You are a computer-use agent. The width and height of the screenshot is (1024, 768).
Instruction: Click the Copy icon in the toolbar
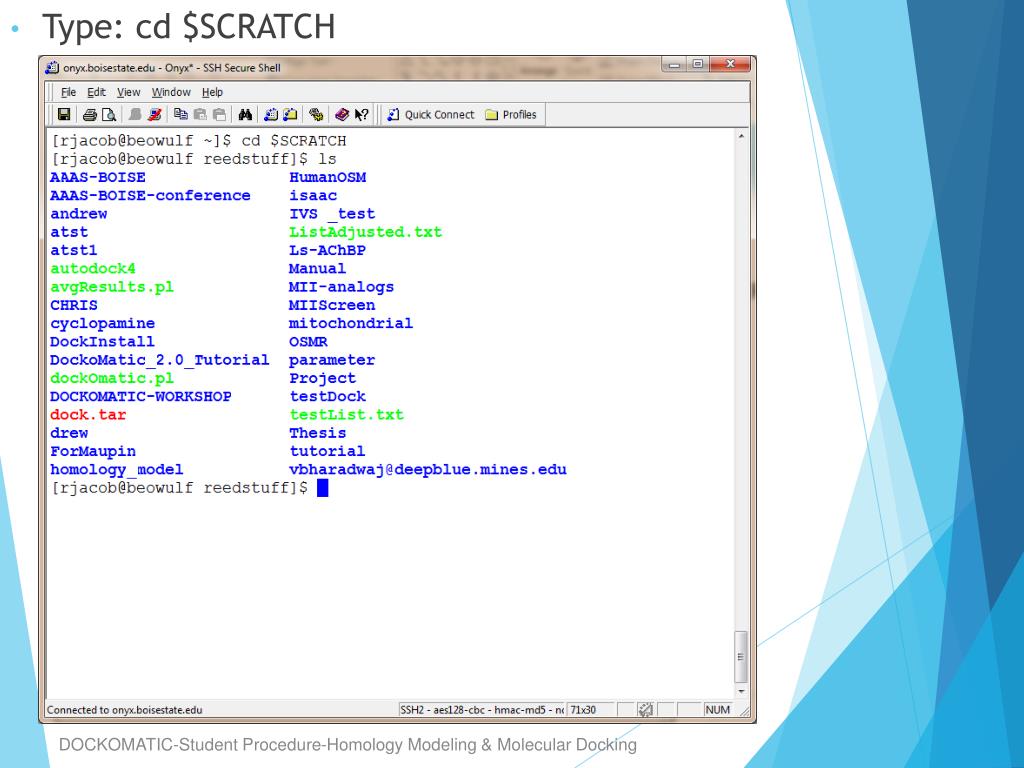point(180,115)
